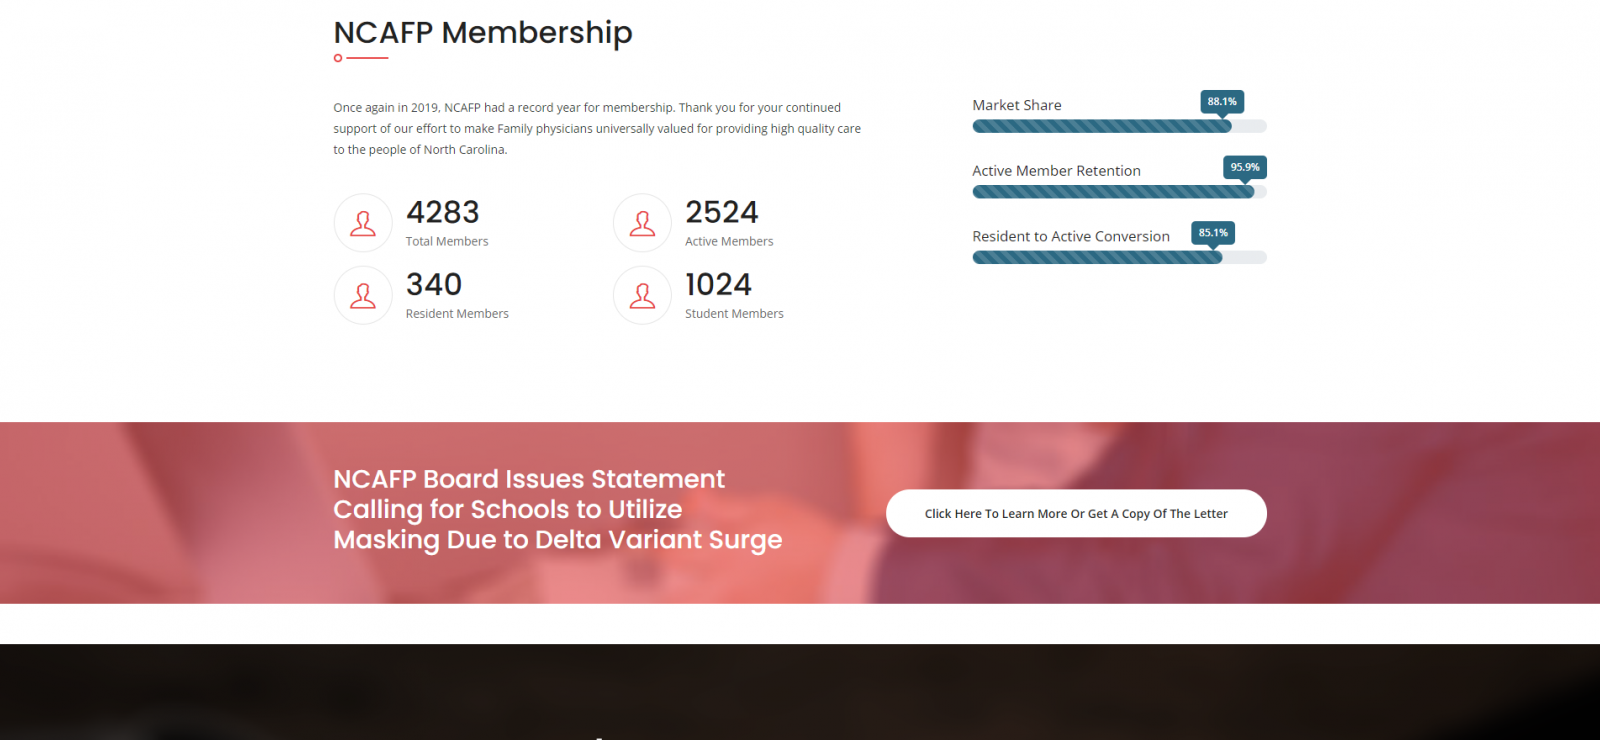Click the NCAFP Board Issues Statement headline

pos(558,509)
